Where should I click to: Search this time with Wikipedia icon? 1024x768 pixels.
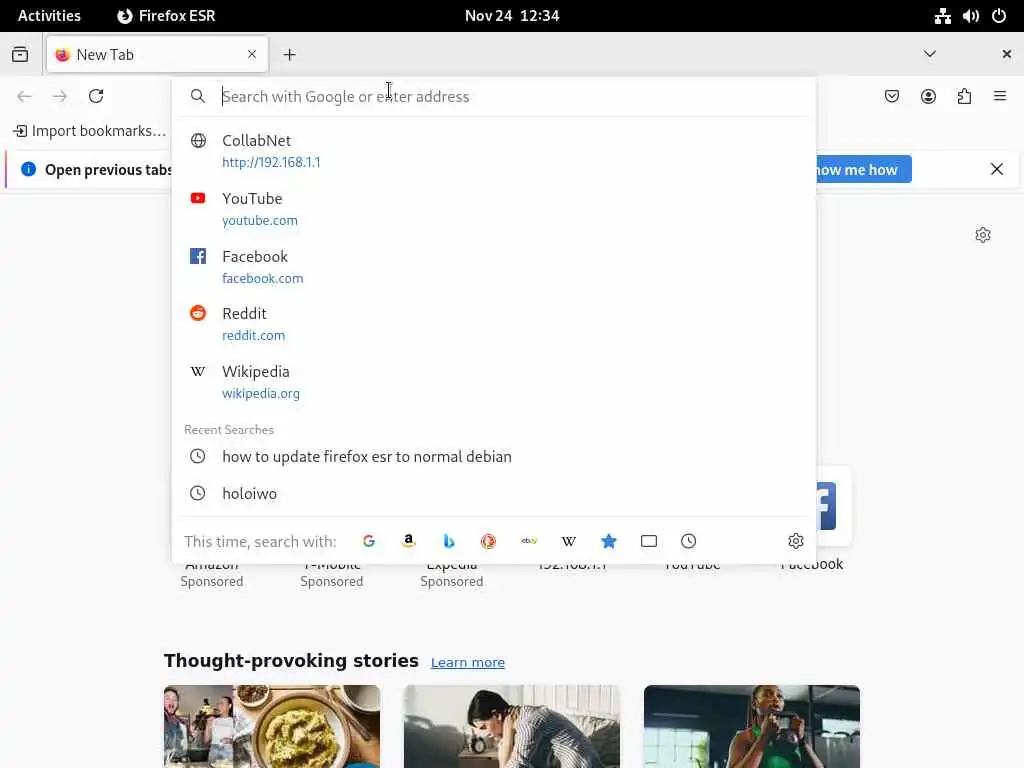click(569, 541)
